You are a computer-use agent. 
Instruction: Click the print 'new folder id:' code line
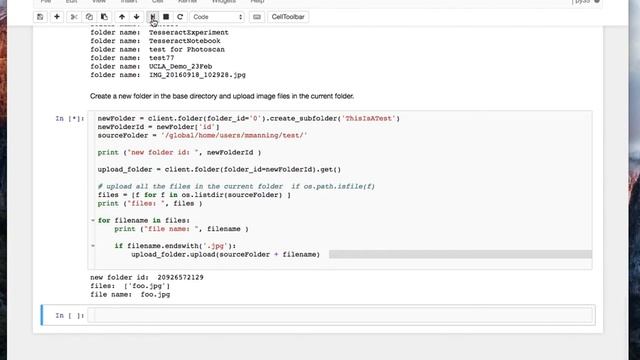(x=179, y=152)
